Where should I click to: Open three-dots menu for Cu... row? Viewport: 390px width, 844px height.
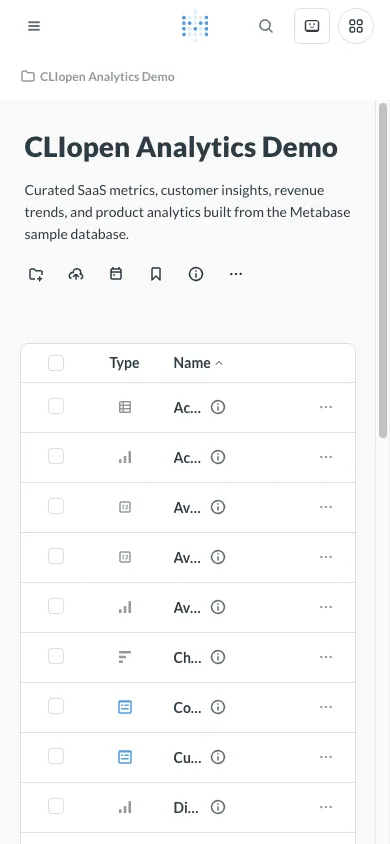[326, 757]
